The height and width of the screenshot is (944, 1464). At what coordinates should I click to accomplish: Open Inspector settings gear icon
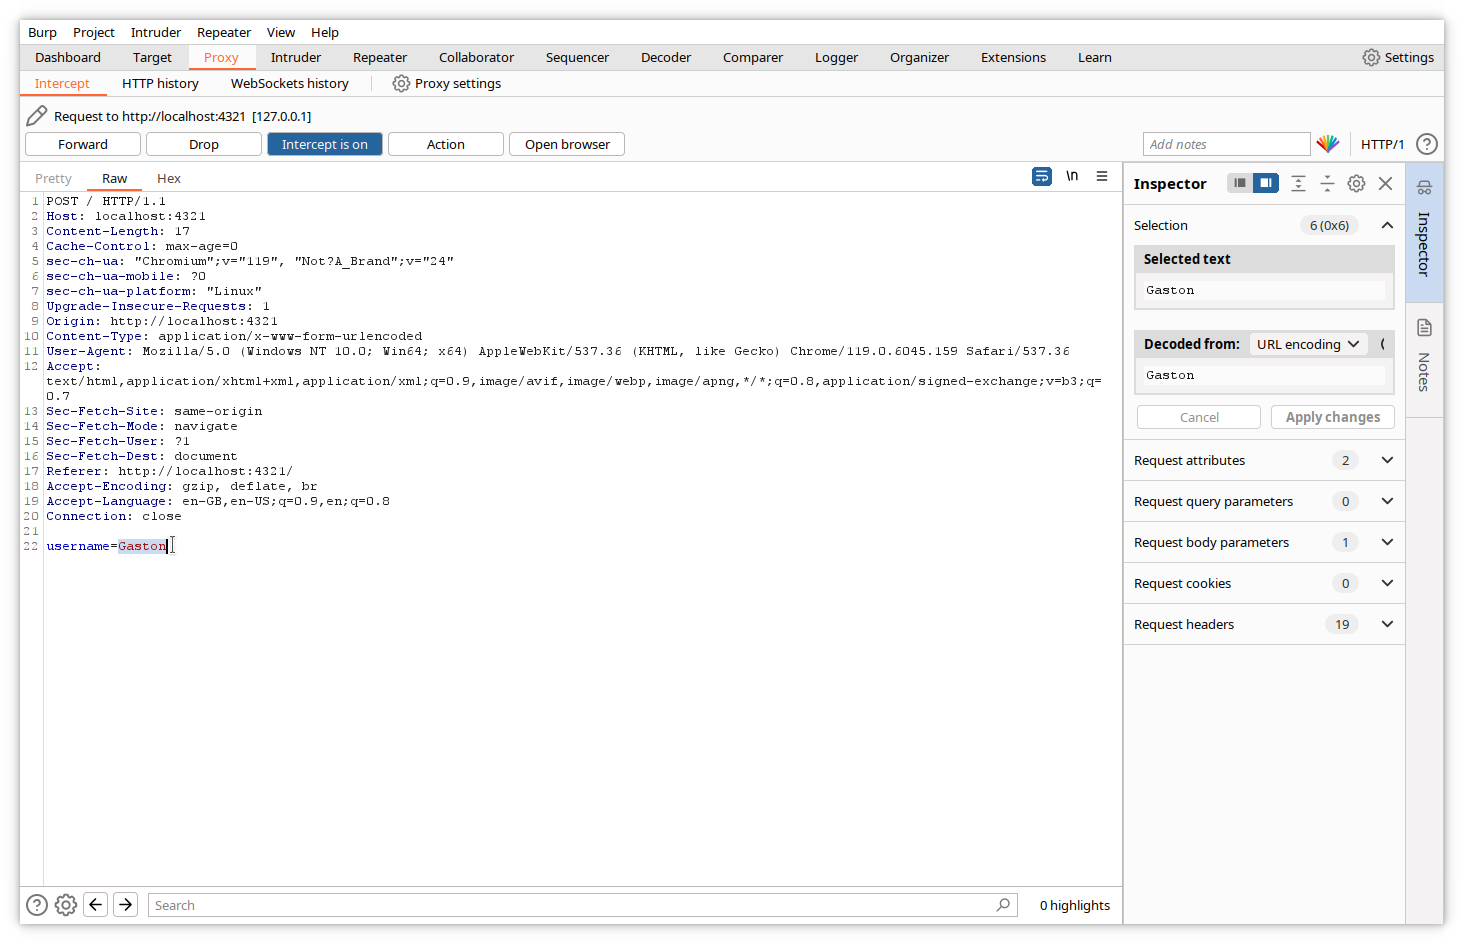click(1356, 184)
